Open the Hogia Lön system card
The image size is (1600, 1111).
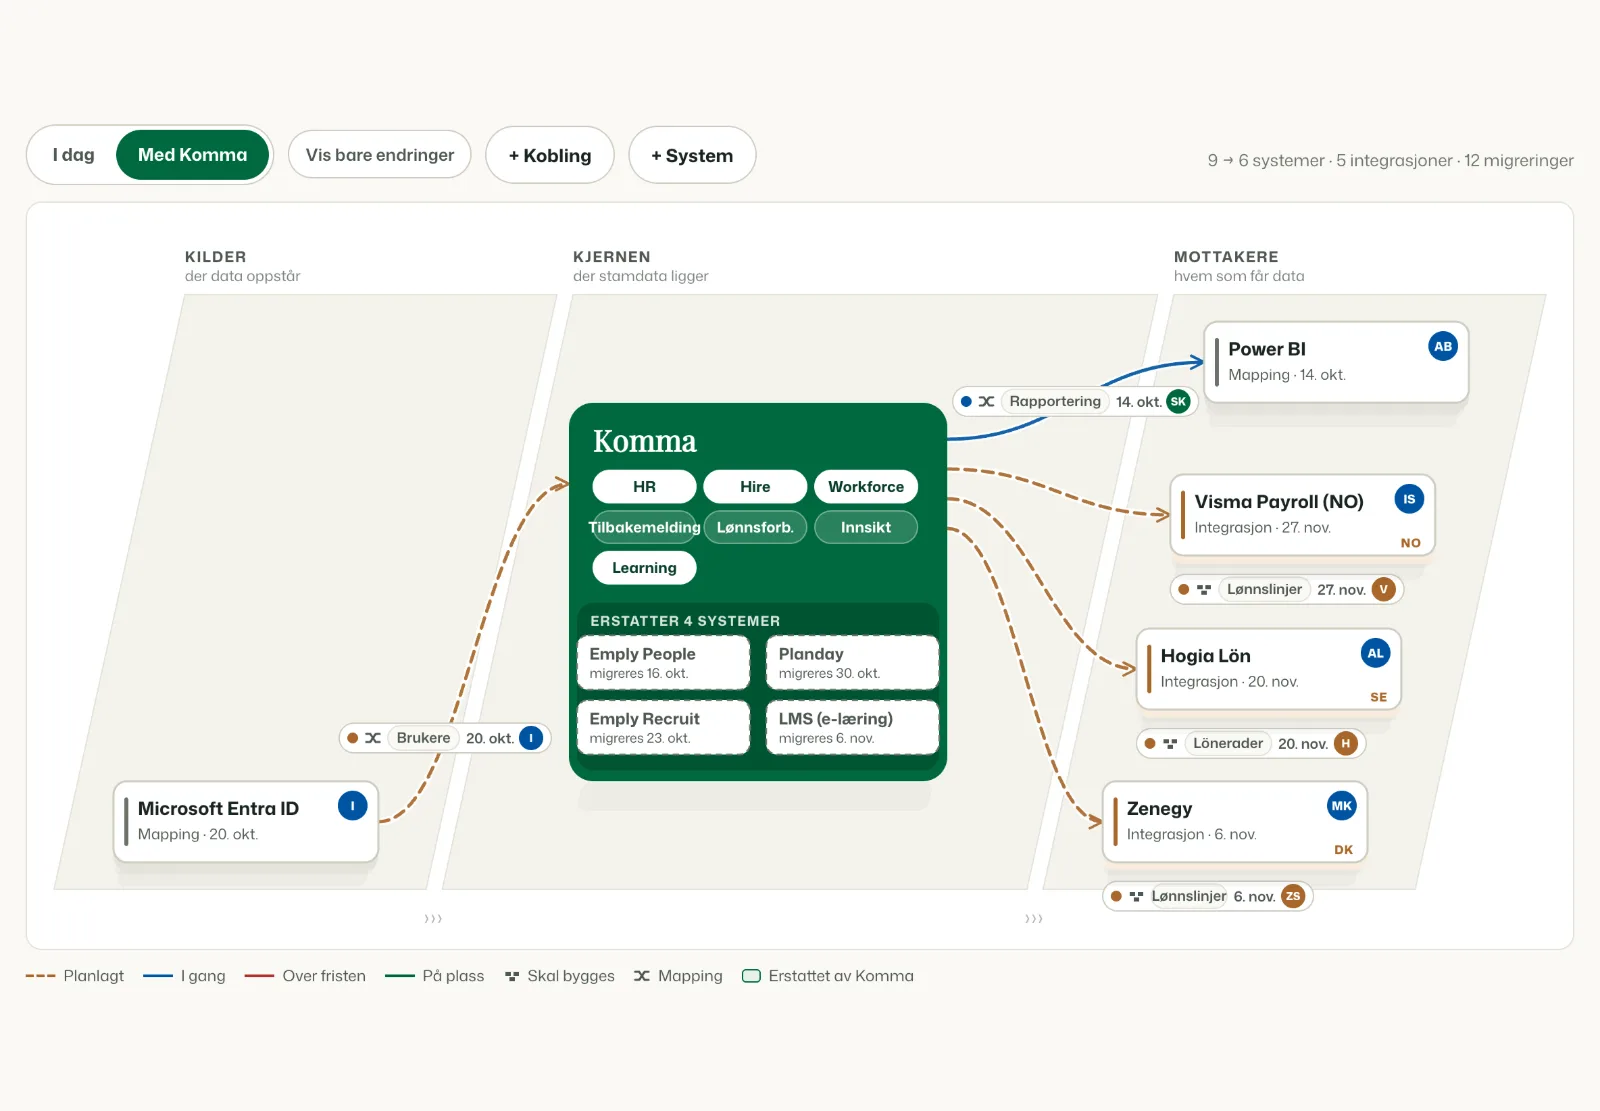(1268, 669)
